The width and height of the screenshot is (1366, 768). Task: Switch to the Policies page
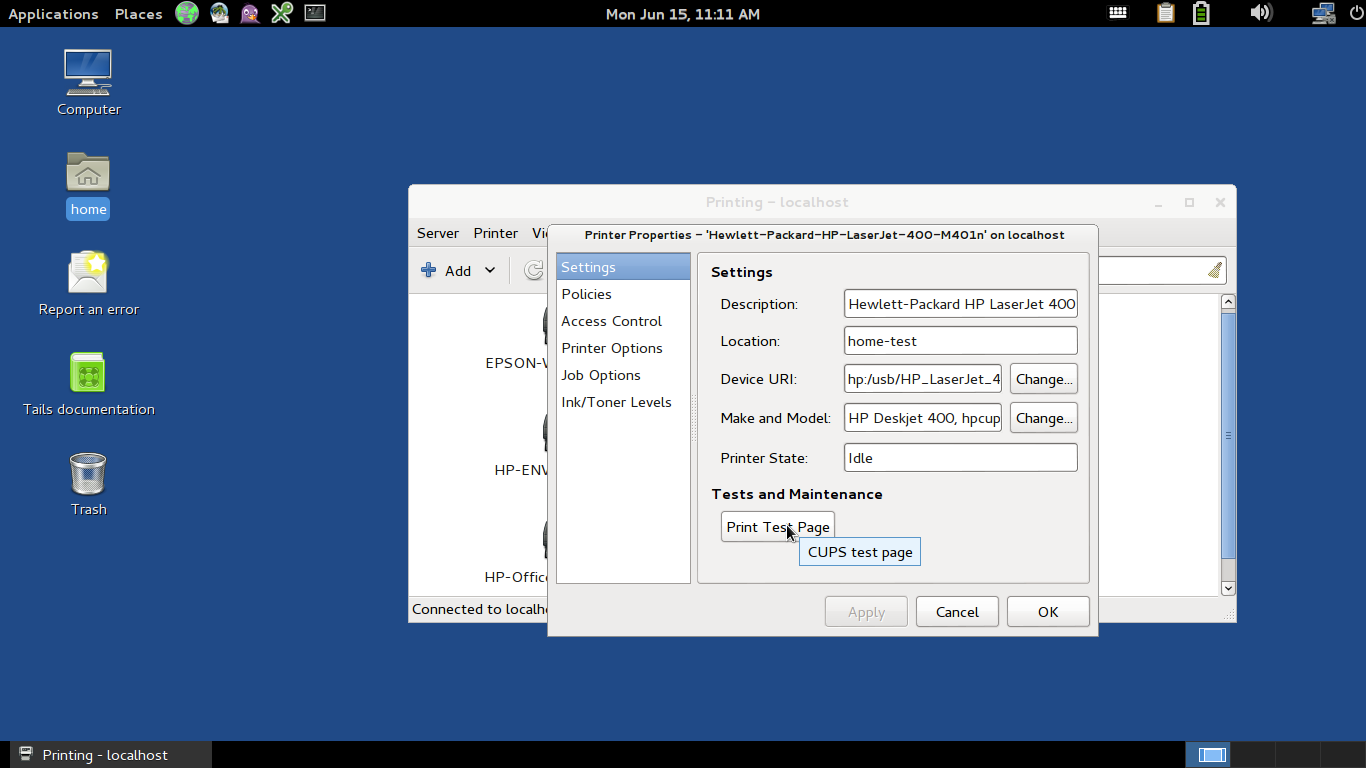pos(623,294)
